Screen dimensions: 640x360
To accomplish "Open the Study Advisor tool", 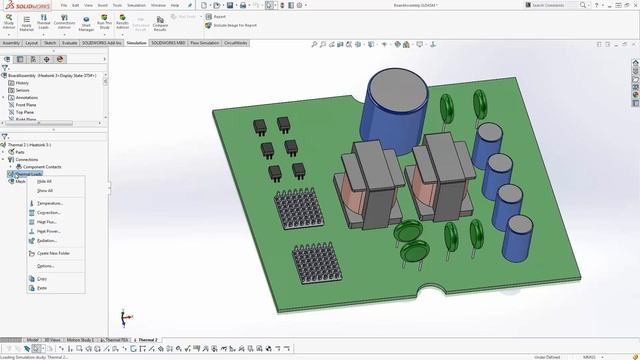I will (9, 22).
